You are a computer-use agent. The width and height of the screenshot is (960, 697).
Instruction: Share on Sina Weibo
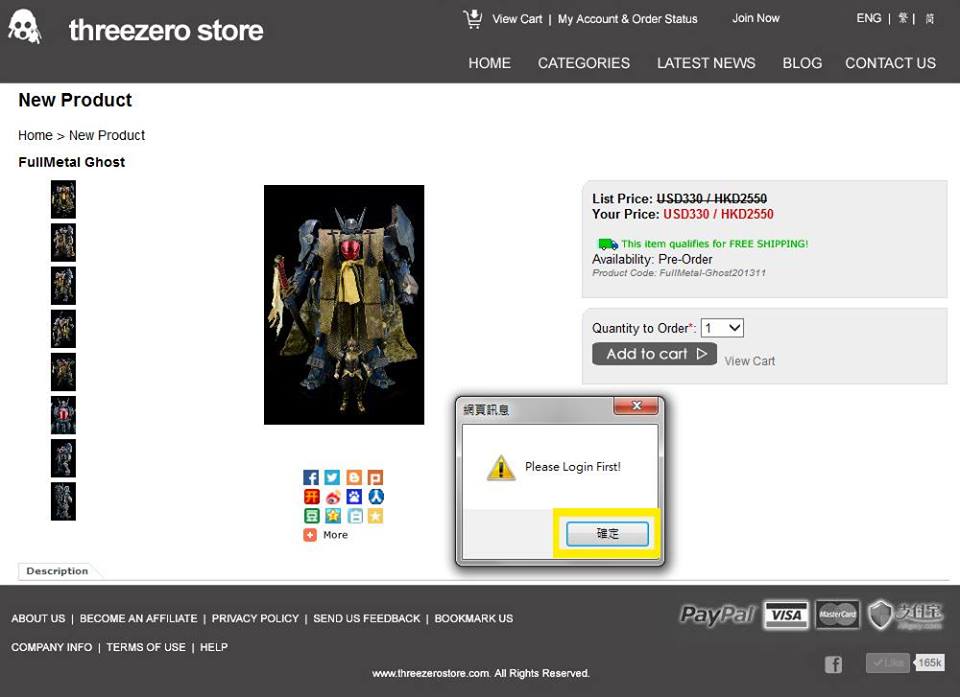pyautogui.click(x=332, y=497)
